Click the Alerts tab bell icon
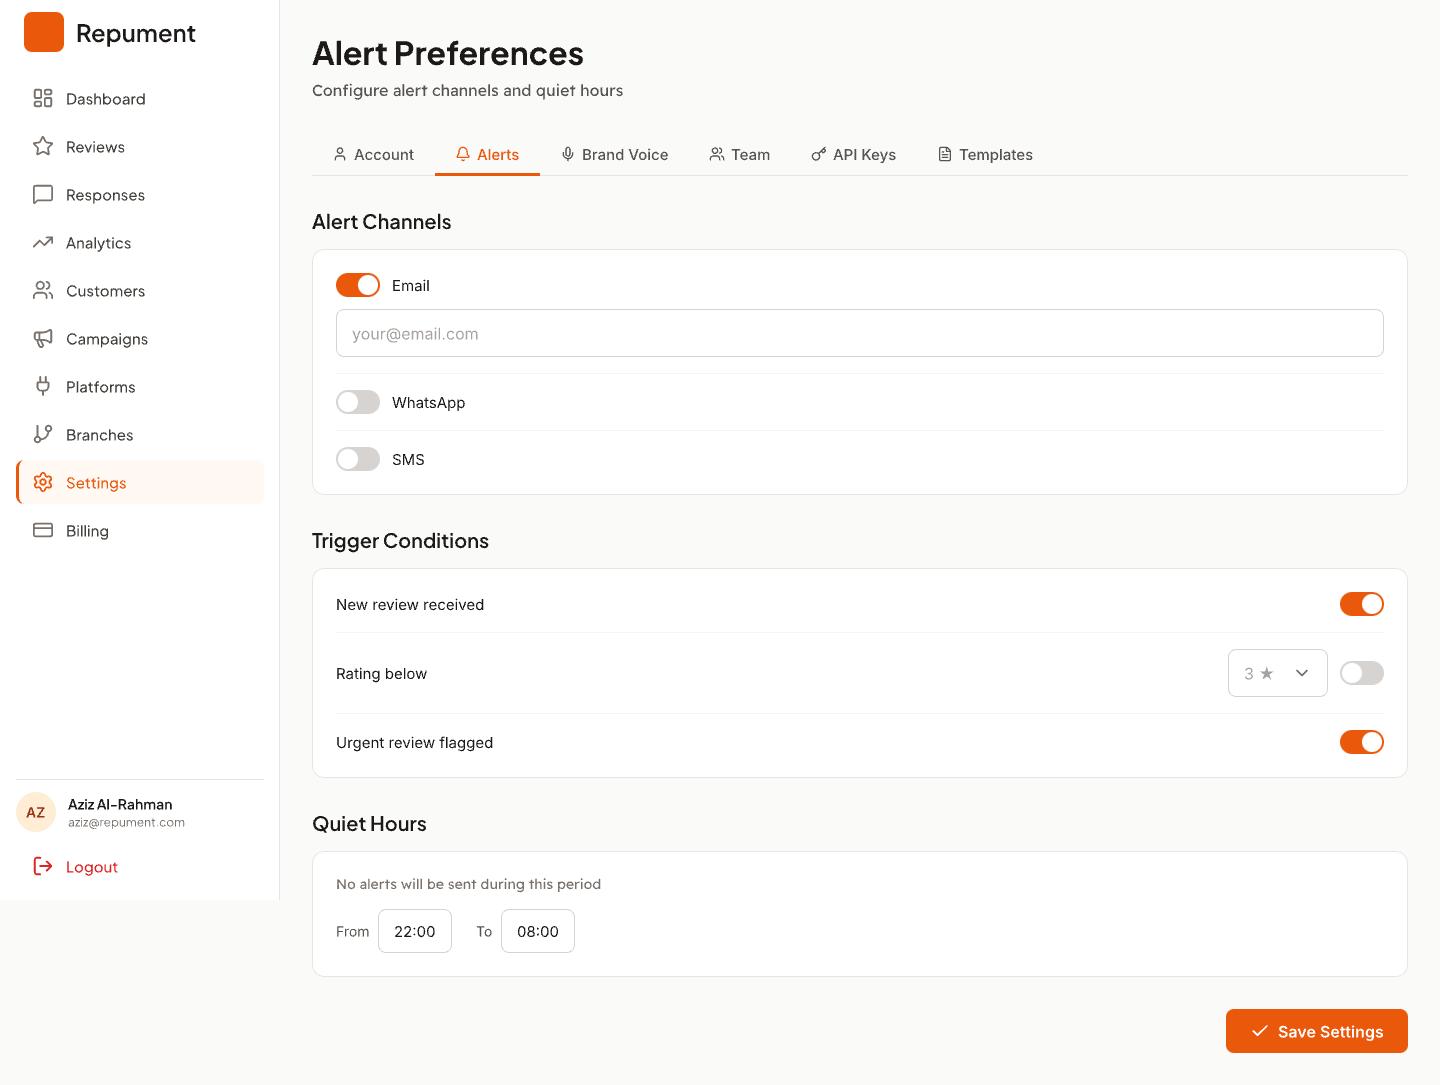This screenshot has width=1440, height=1085. (463, 154)
